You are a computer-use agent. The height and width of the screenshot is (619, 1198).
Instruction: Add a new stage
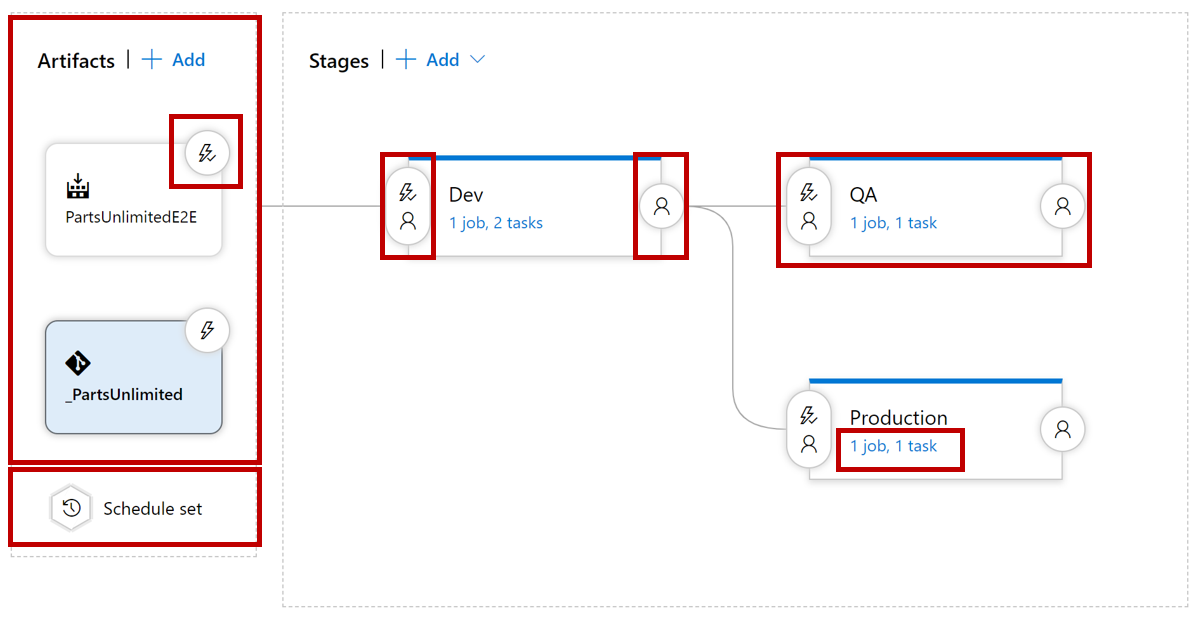click(428, 60)
